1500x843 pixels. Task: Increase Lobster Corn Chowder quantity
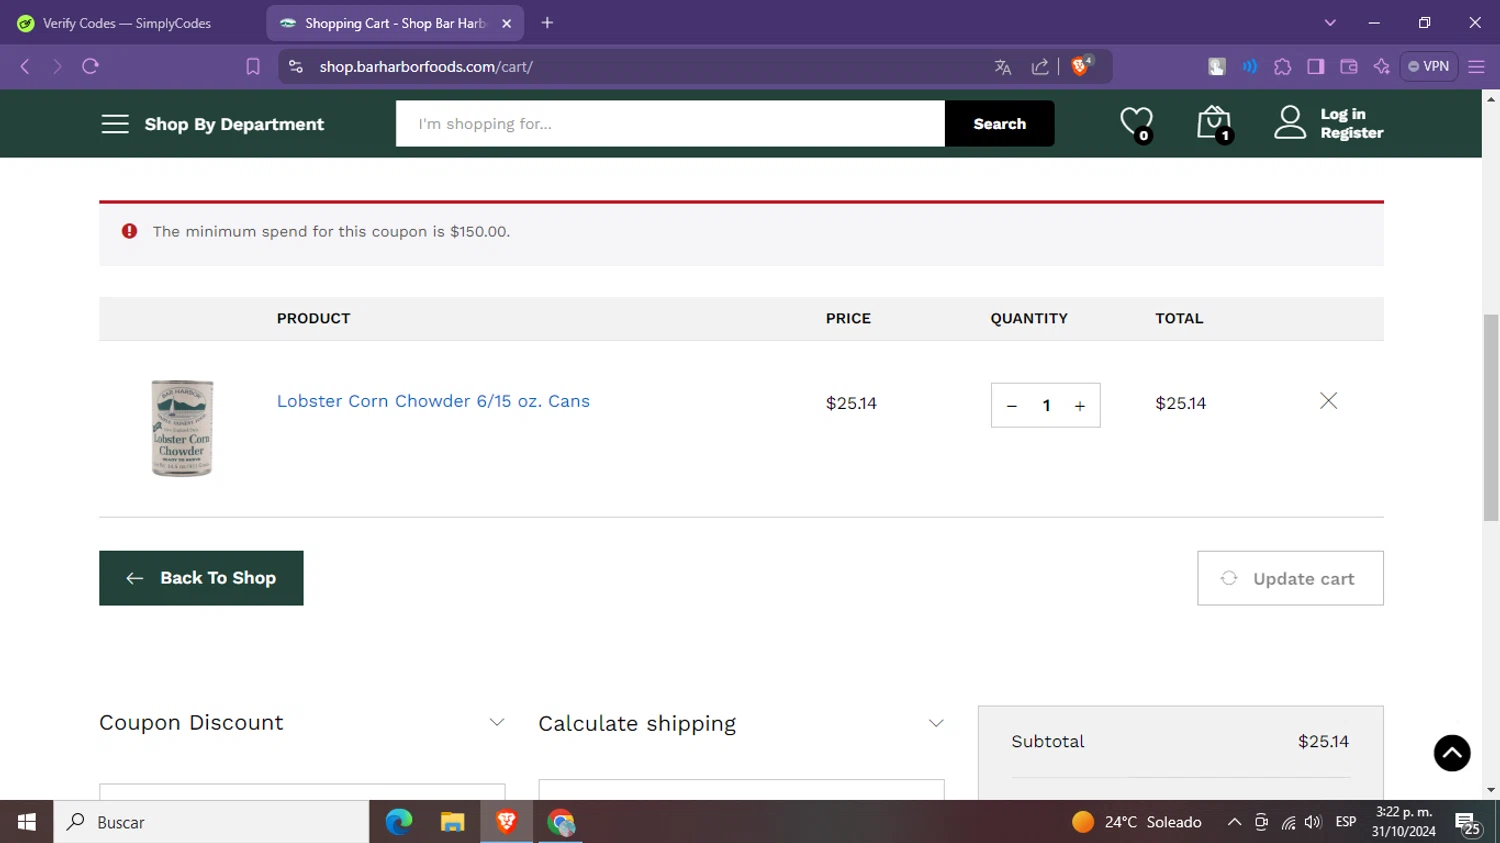[x=1080, y=406]
